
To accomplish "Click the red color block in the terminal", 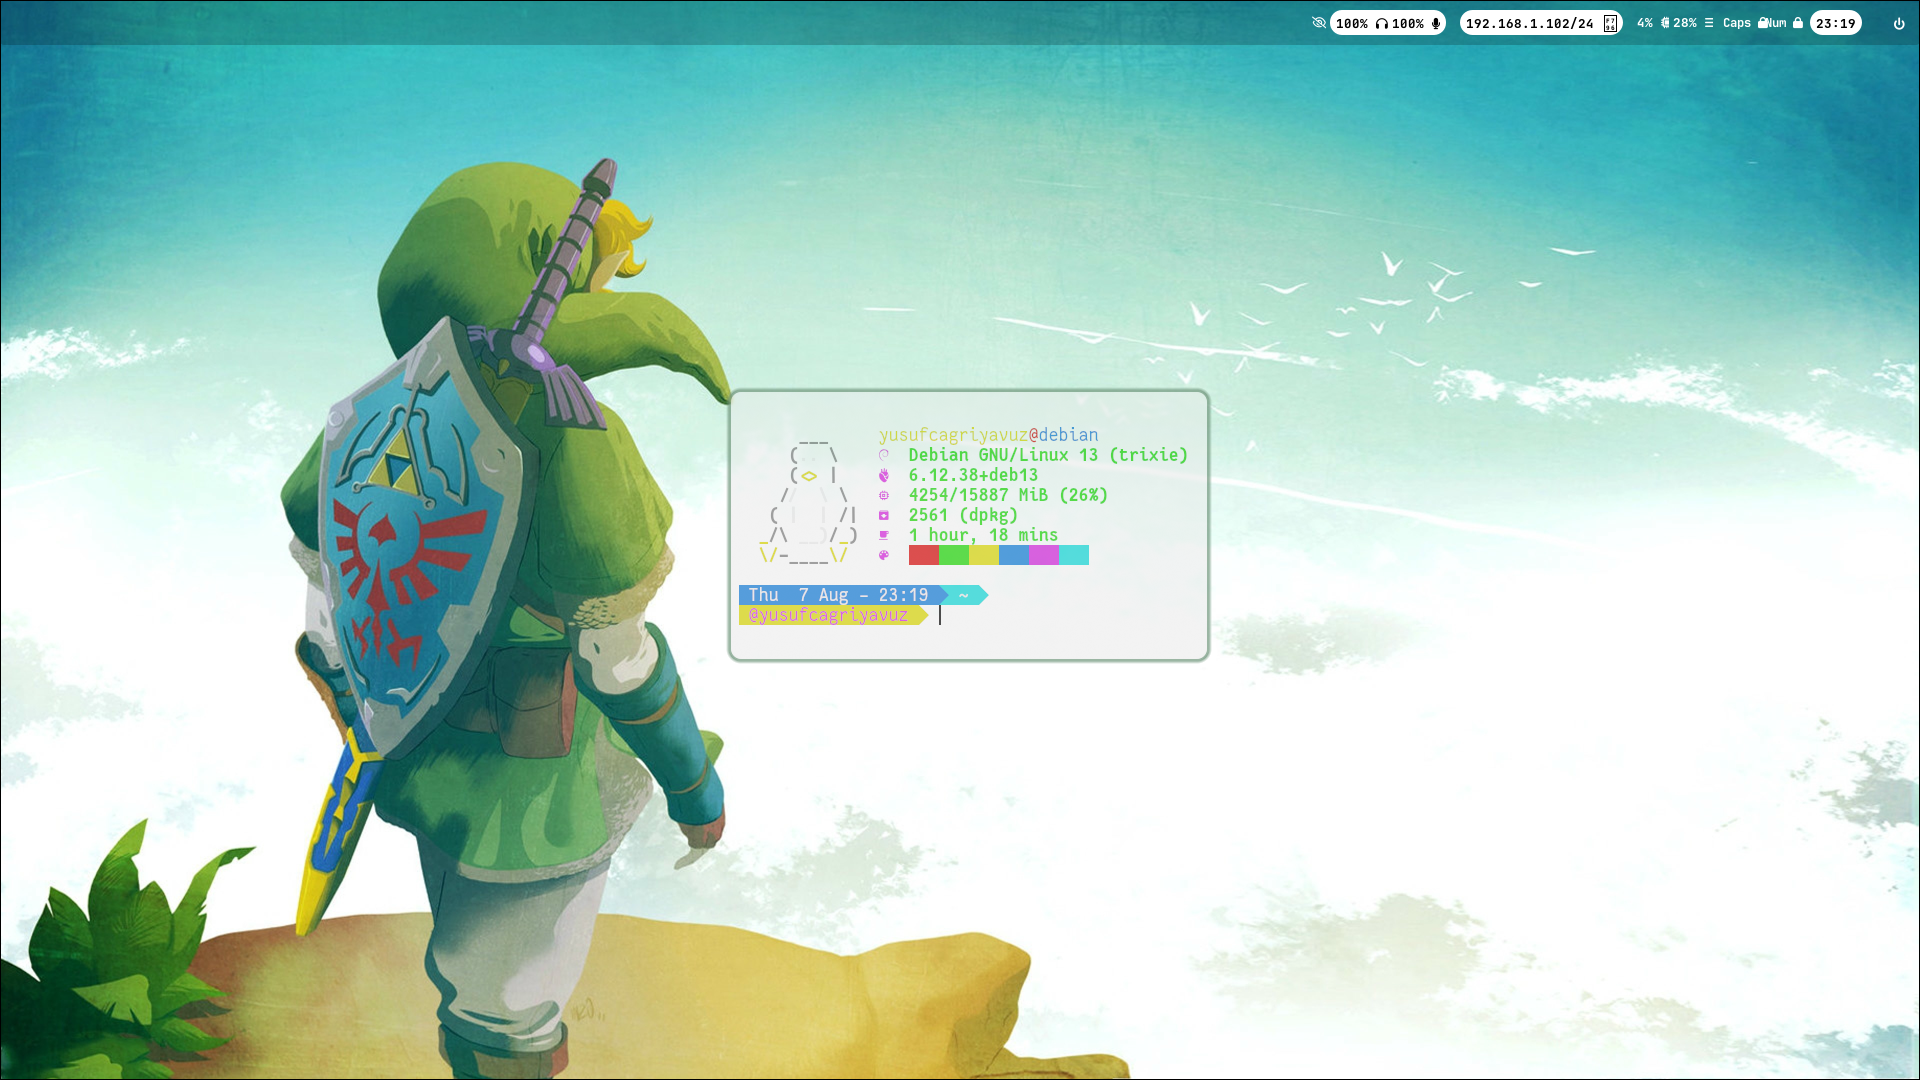I will (x=924, y=555).
